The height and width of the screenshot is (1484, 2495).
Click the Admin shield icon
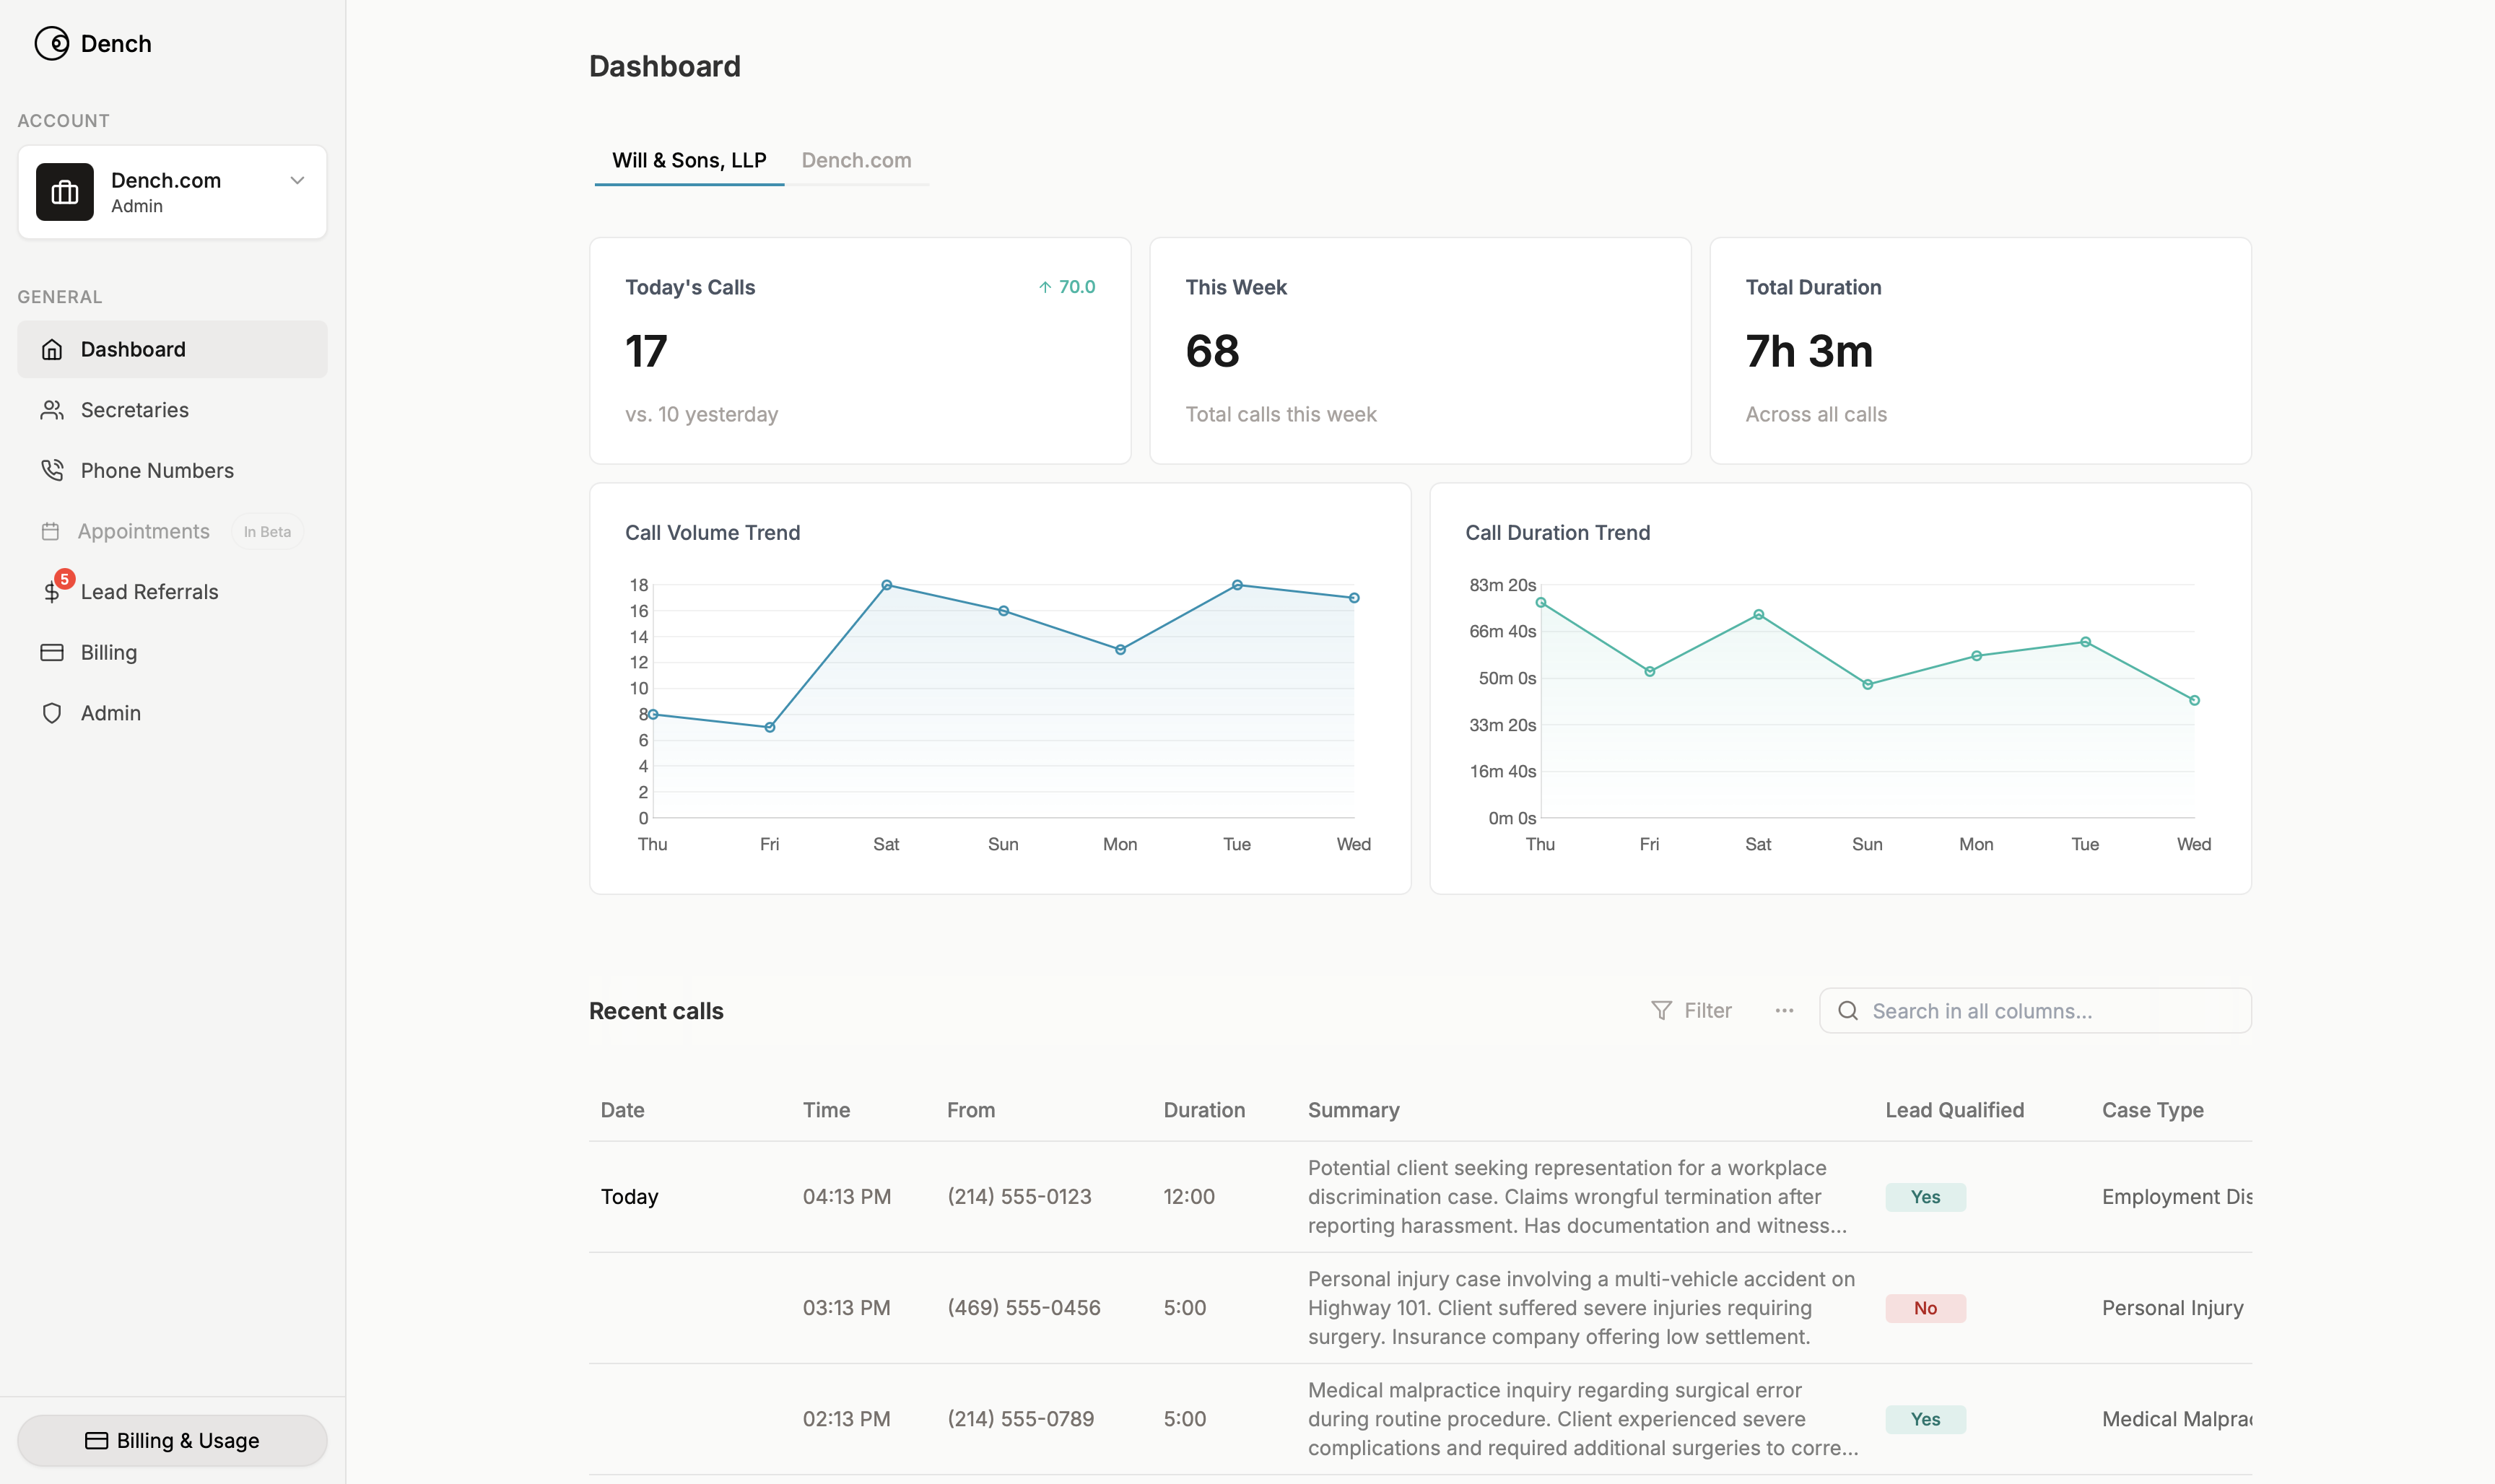coord(52,713)
